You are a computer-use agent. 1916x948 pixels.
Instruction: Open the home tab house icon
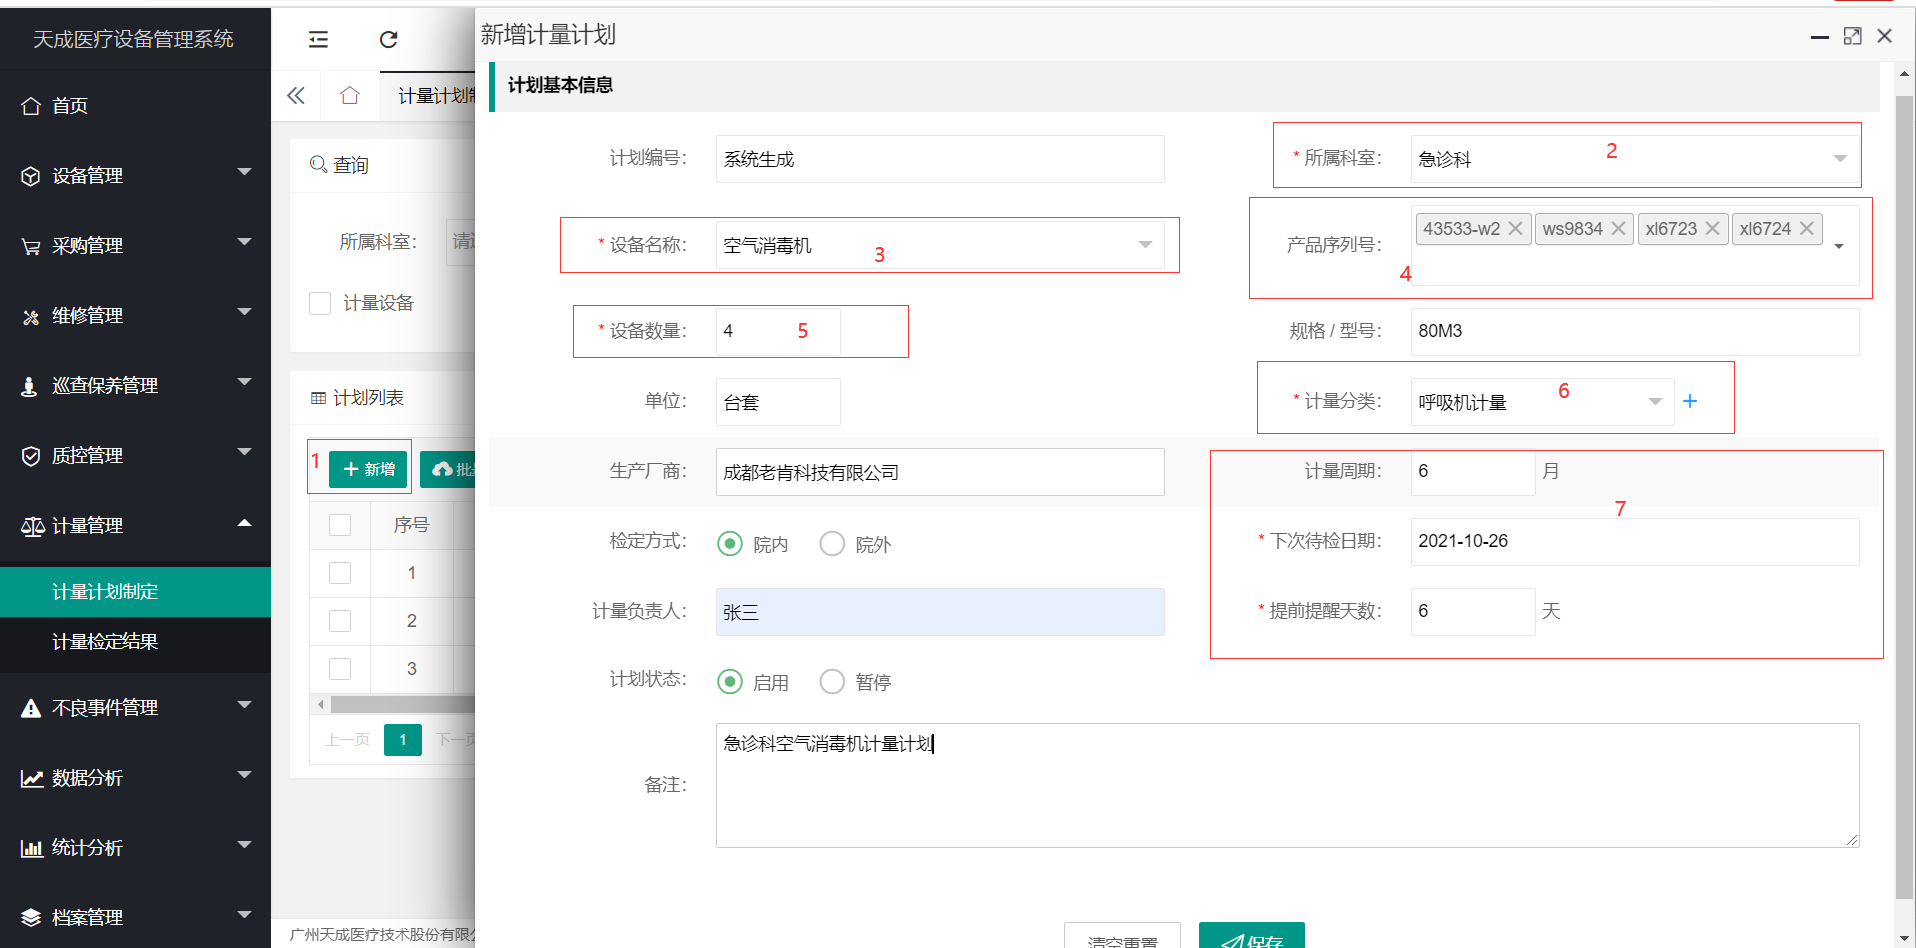coord(349,95)
